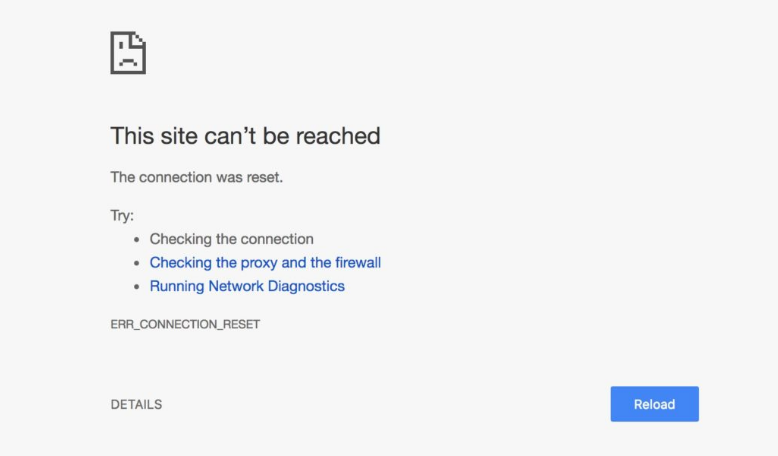The image size is (778, 456).
Task: Click the word 'firewall' in the link
Action: point(358,262)
